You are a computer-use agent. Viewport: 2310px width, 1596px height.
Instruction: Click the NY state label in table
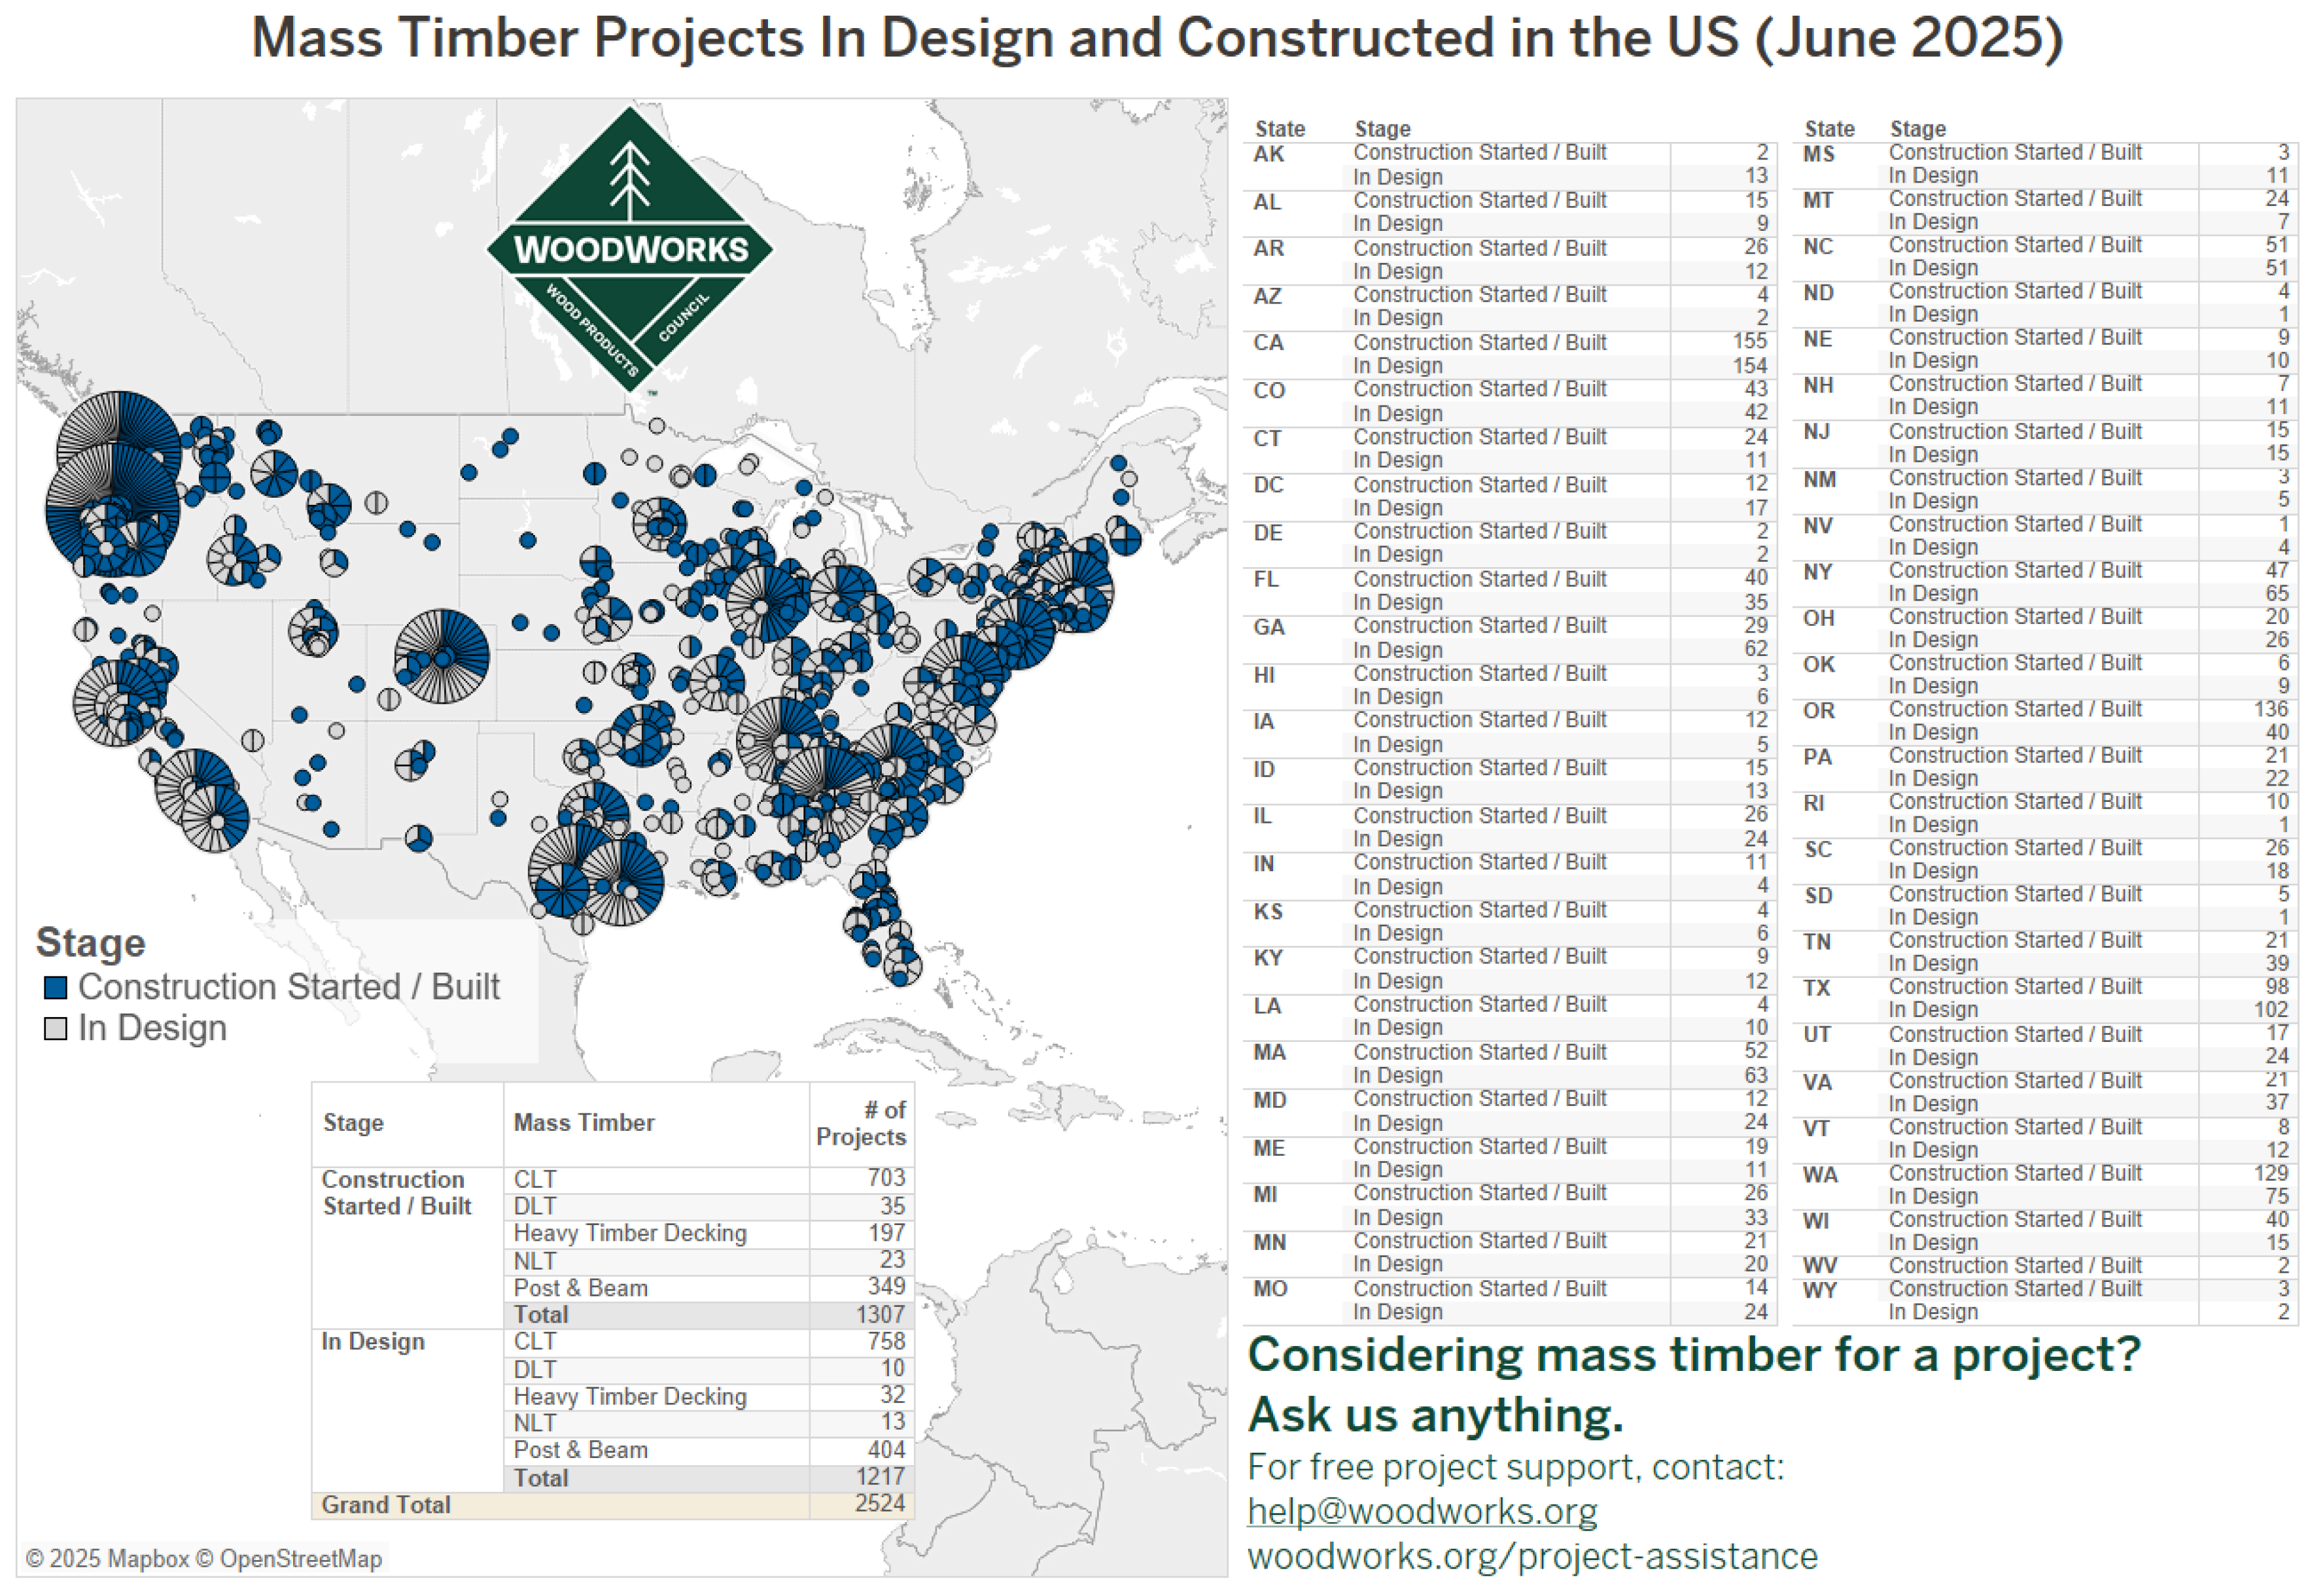pyautogui.click(x=1817, y=572)
